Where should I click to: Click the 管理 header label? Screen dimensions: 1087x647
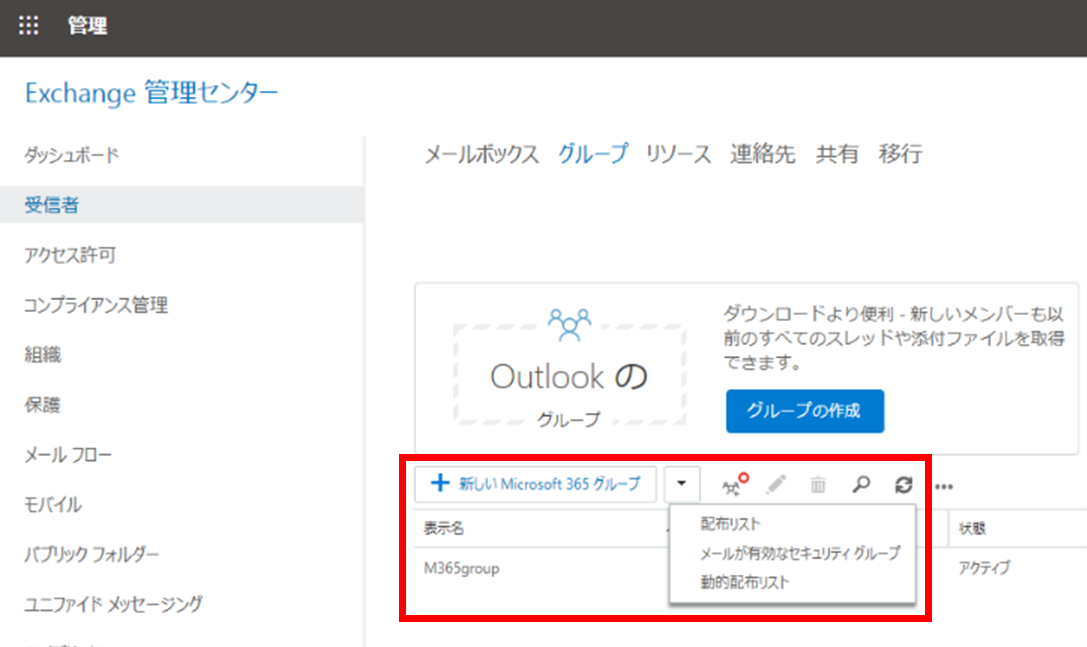point(87,26)
